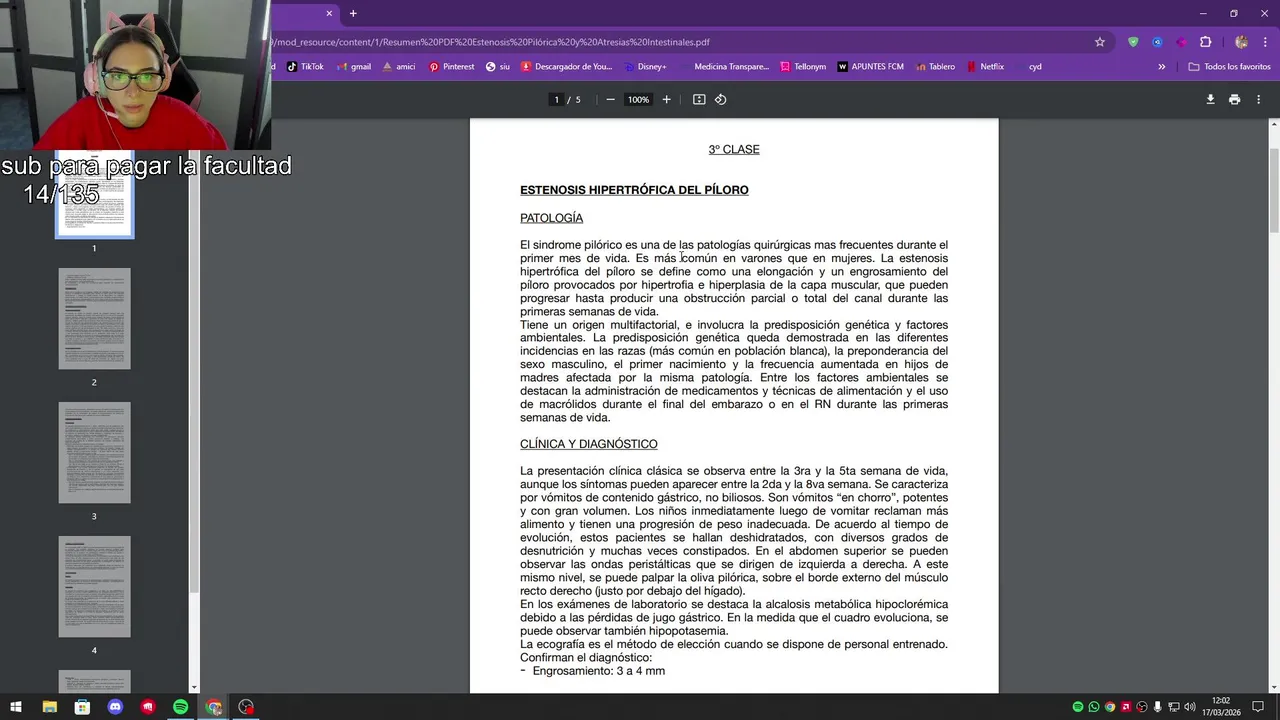The height and width of the screenshot is (720, 1280).
Task: Open the Tablero bookmark
Action: (x=934, y=67)
